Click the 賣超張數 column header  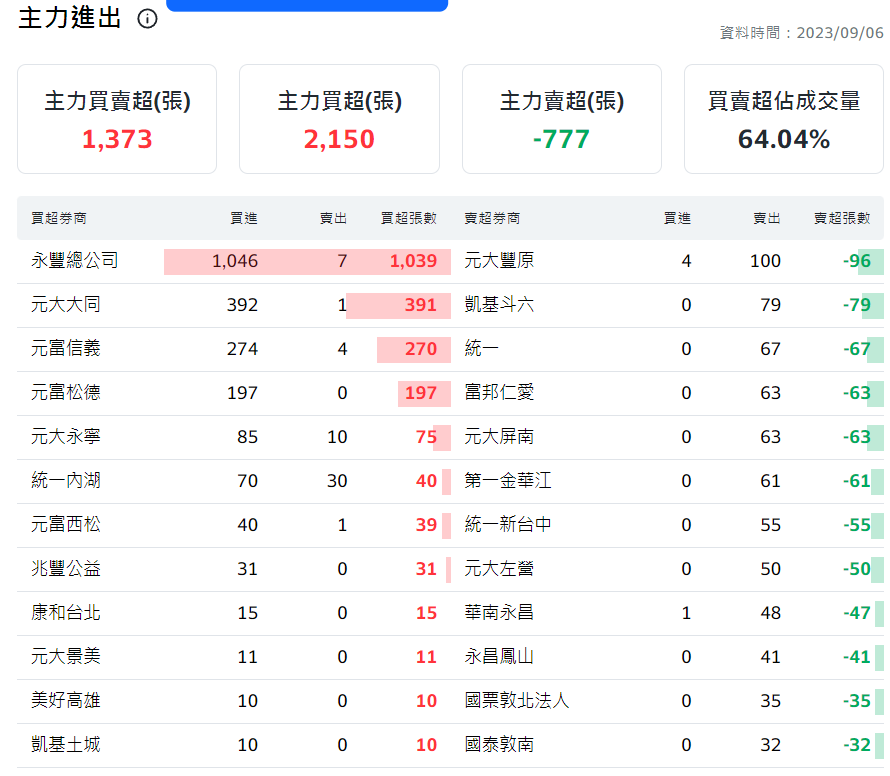(841, 218)
